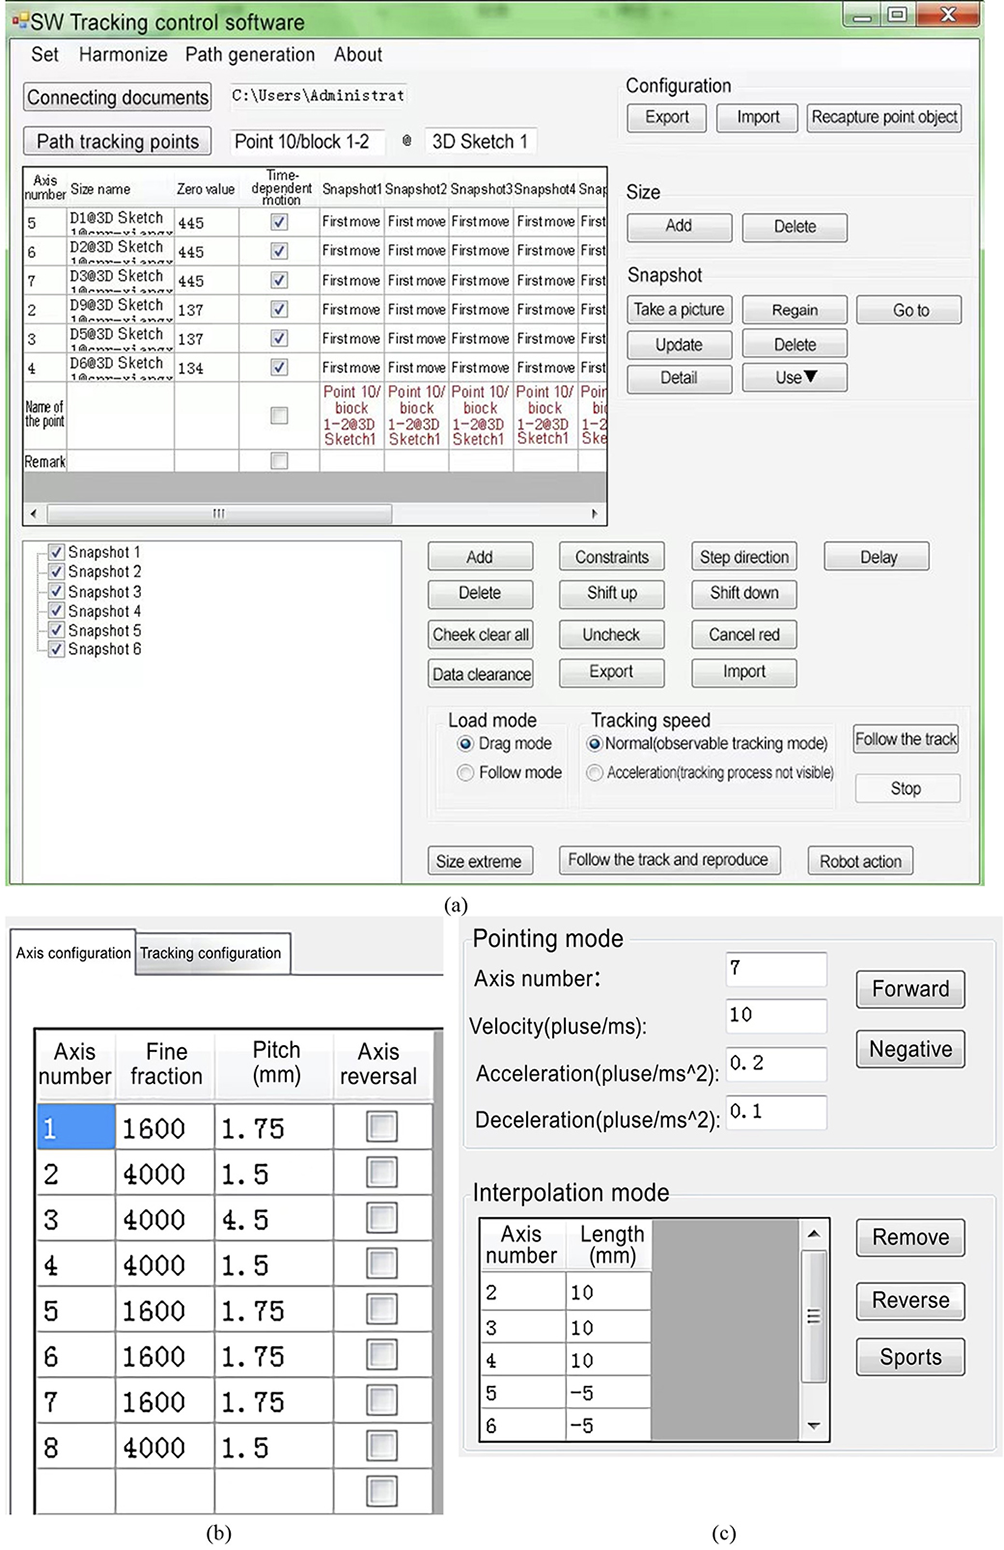1004x1550 pixels.
Task: Click the horizontal scrollbar thumb under the table
Action: click(x=219, y=514)
